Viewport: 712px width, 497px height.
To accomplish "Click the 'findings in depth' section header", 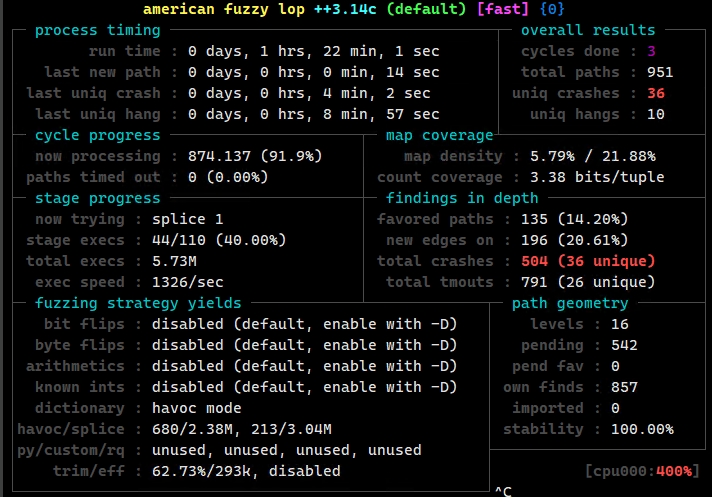I will pyautogui.click(x=462, y=198).
